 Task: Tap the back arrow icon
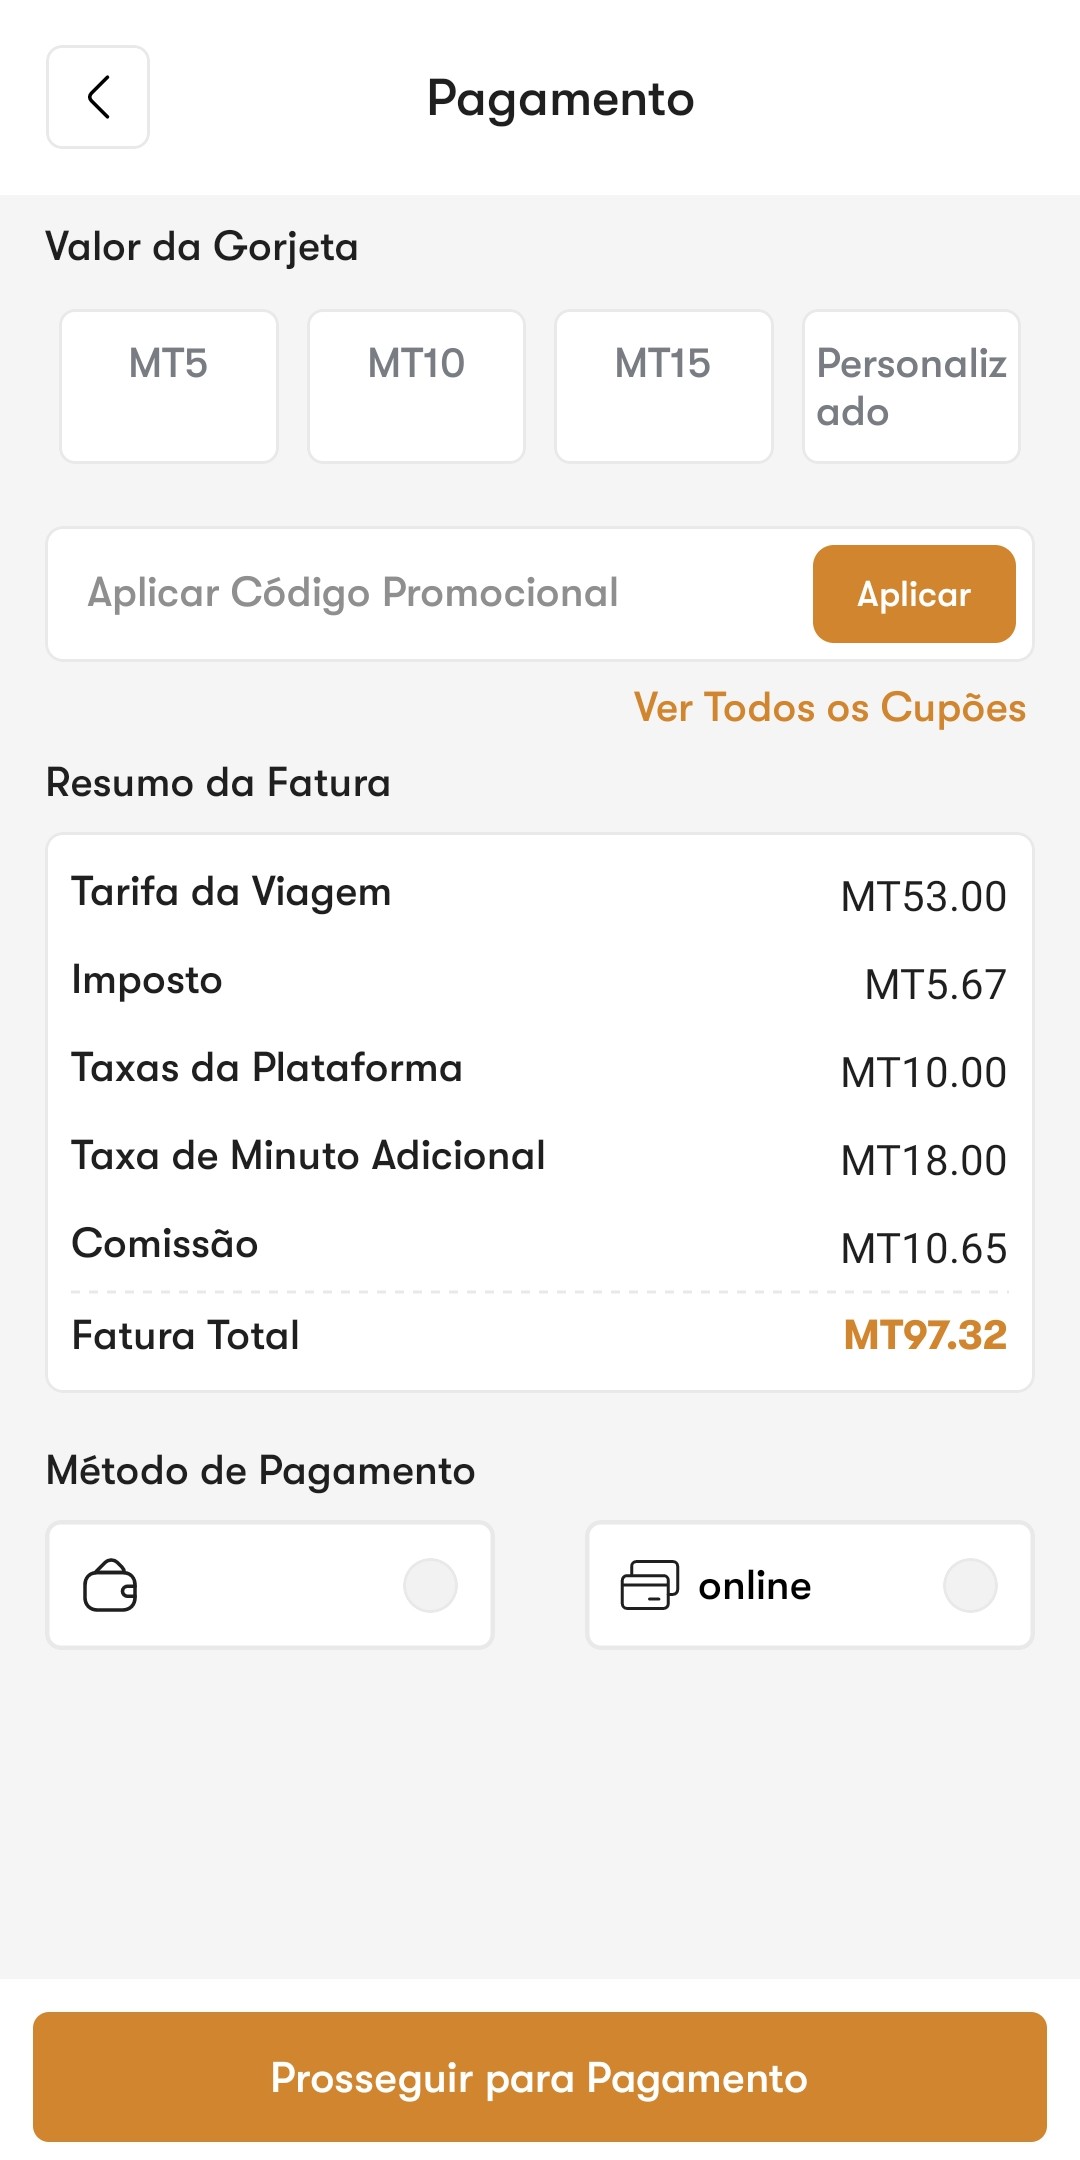click(98, 97)
